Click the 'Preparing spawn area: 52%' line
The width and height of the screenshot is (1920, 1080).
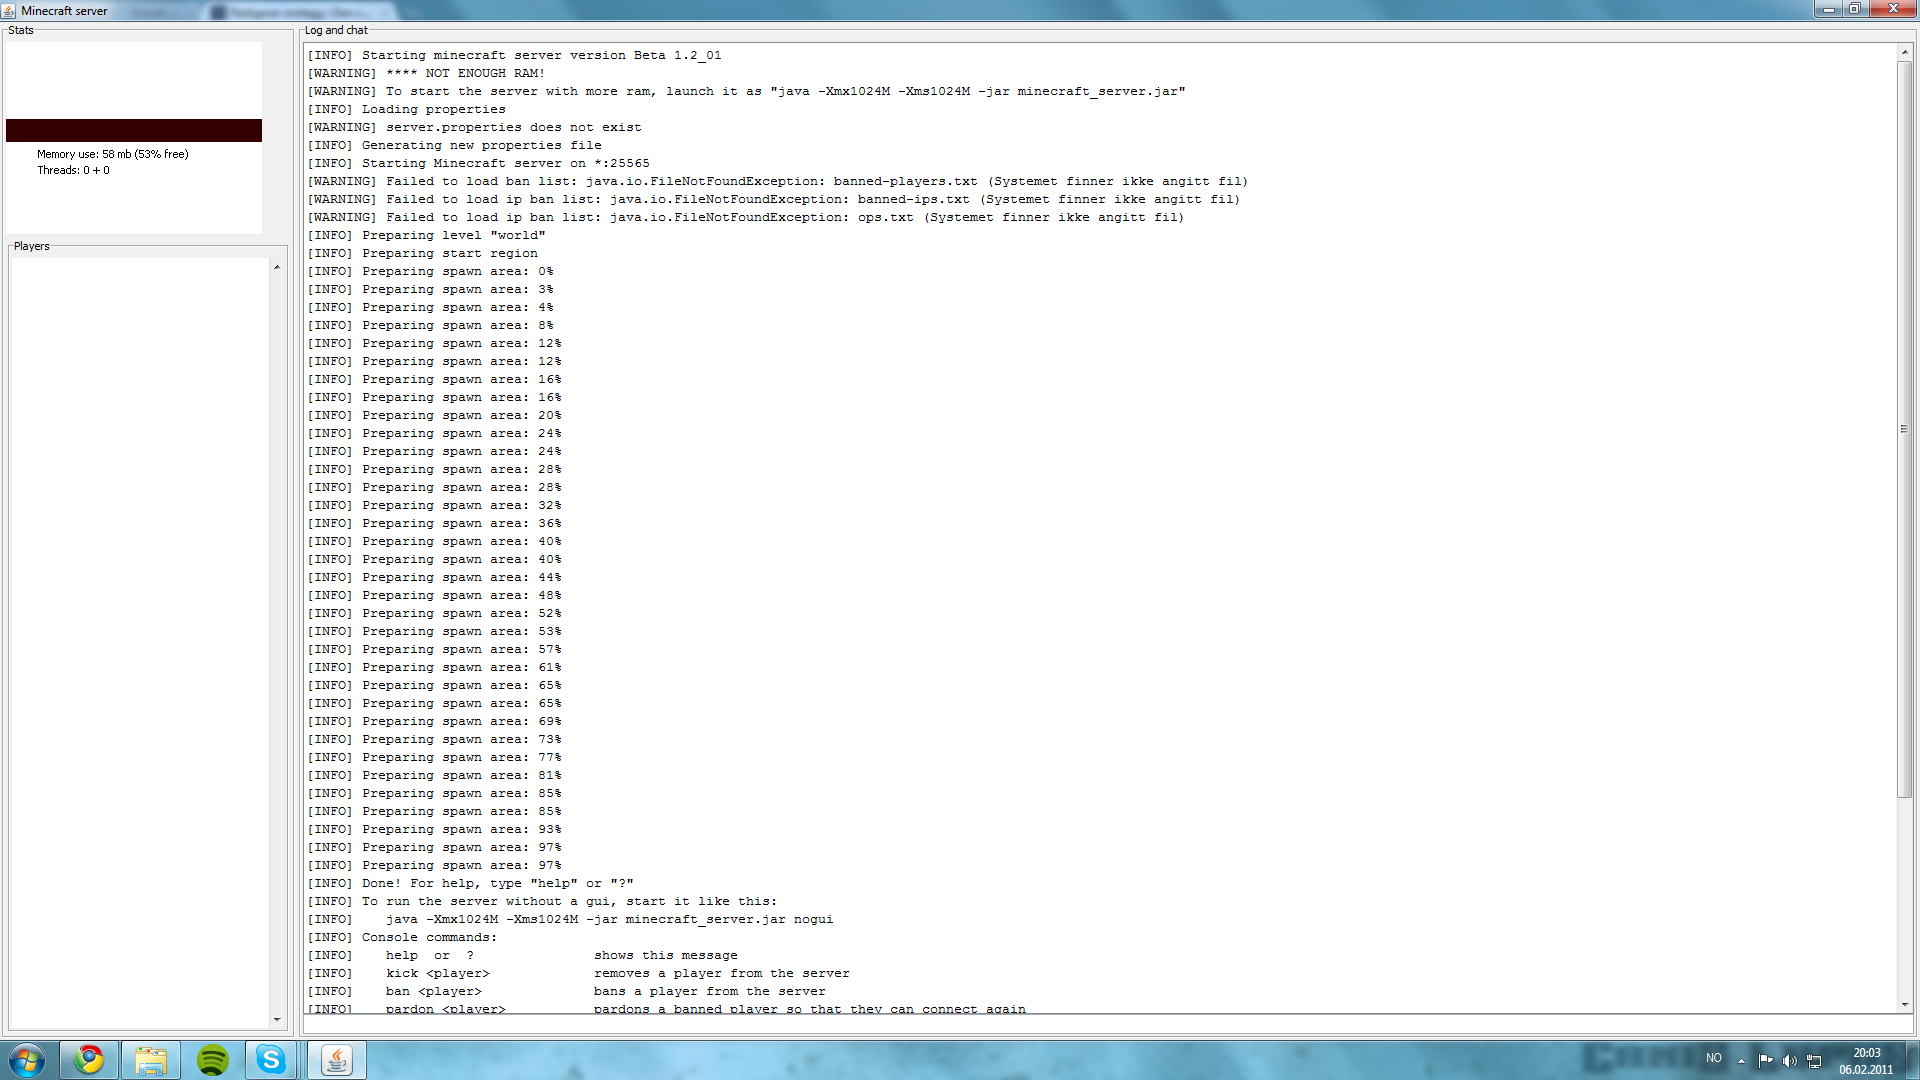(435, 613)
